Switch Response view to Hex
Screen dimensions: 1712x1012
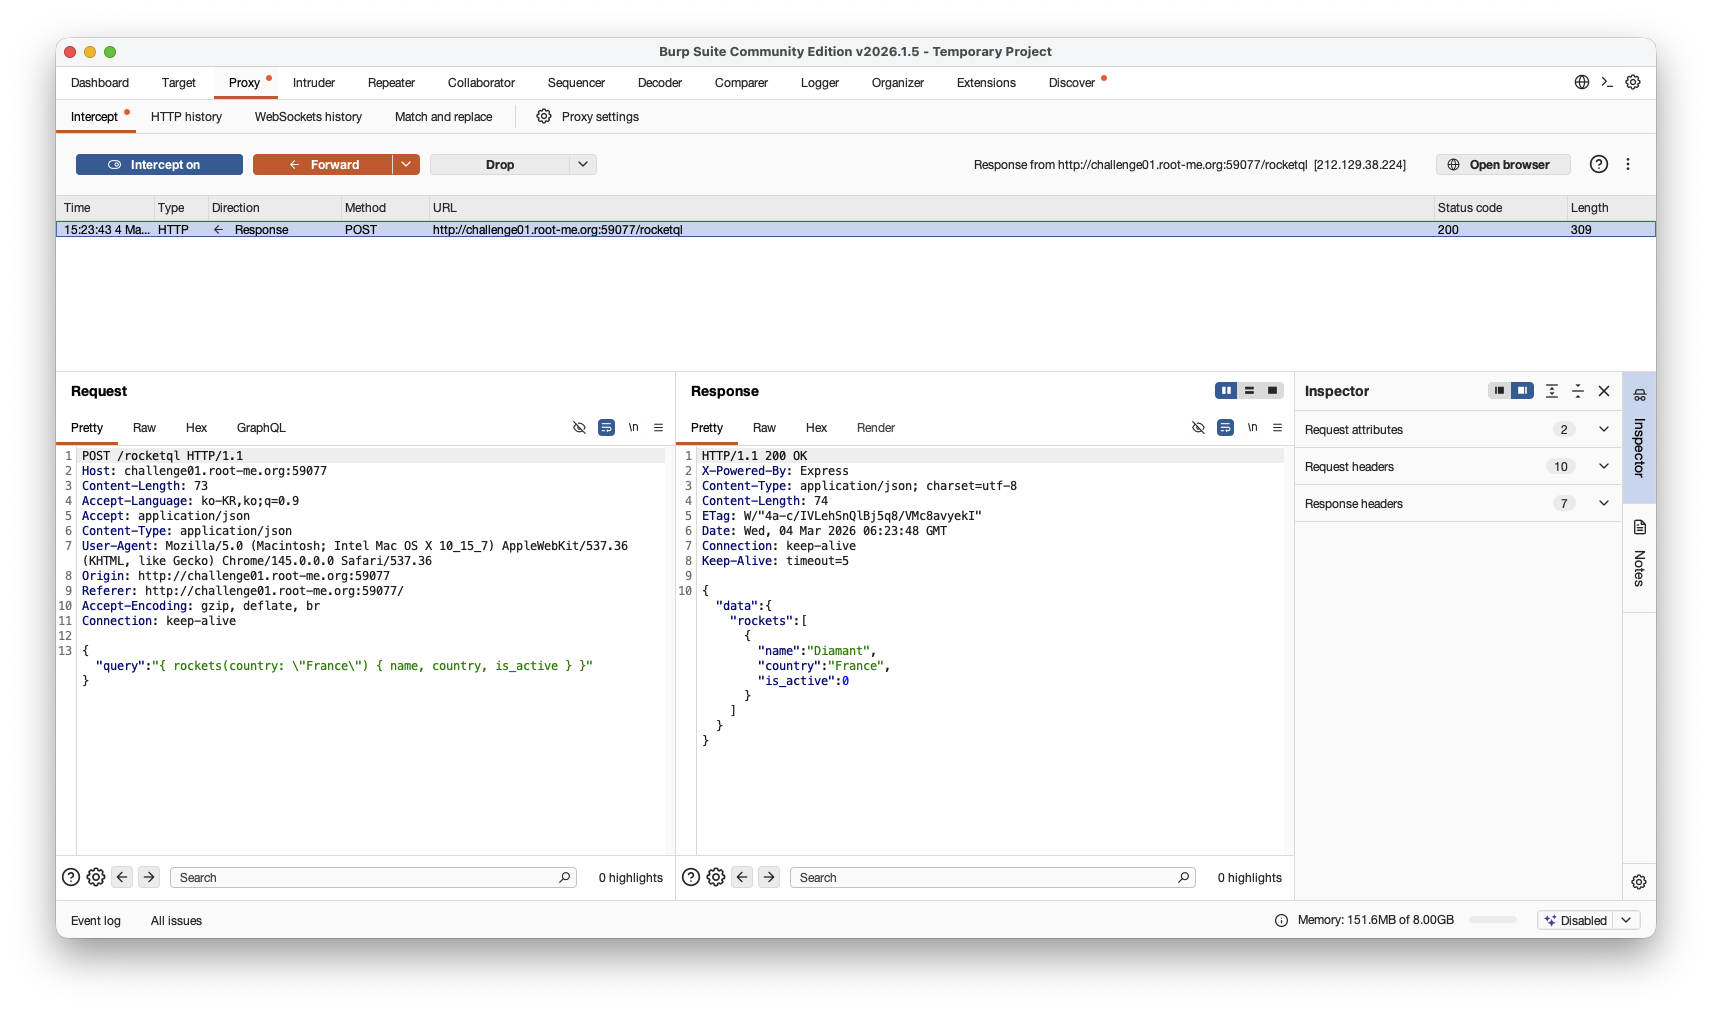click(816, 428)
